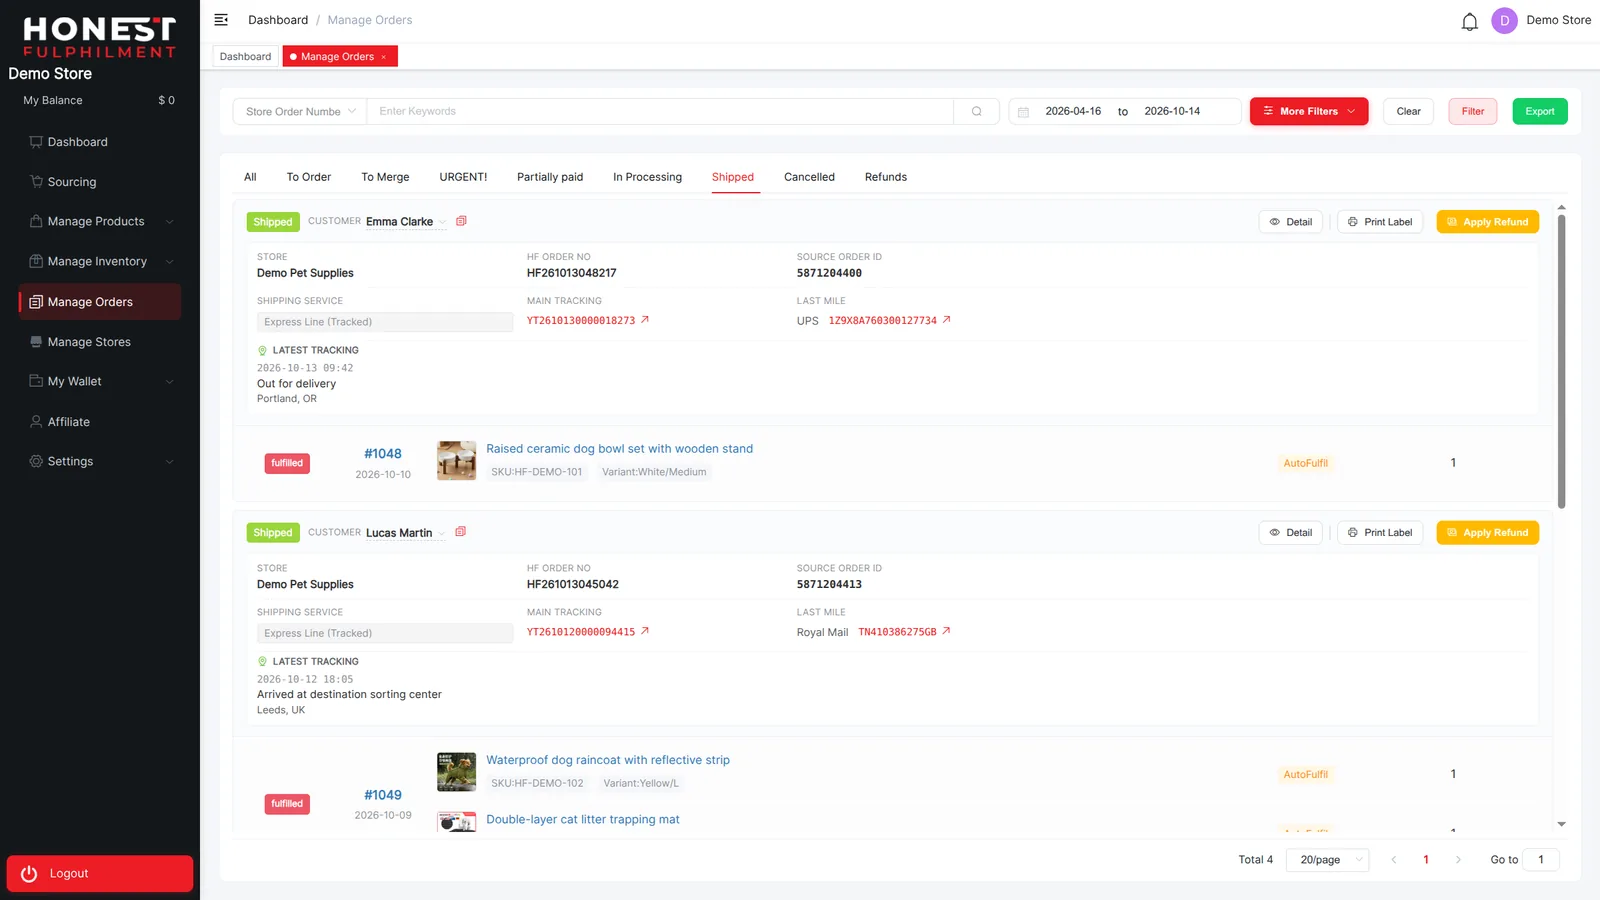Viewport: 1600px width, 900px height.
Task: Click the Sourcing sidebar icon
Action: click(x=36, y=182)
